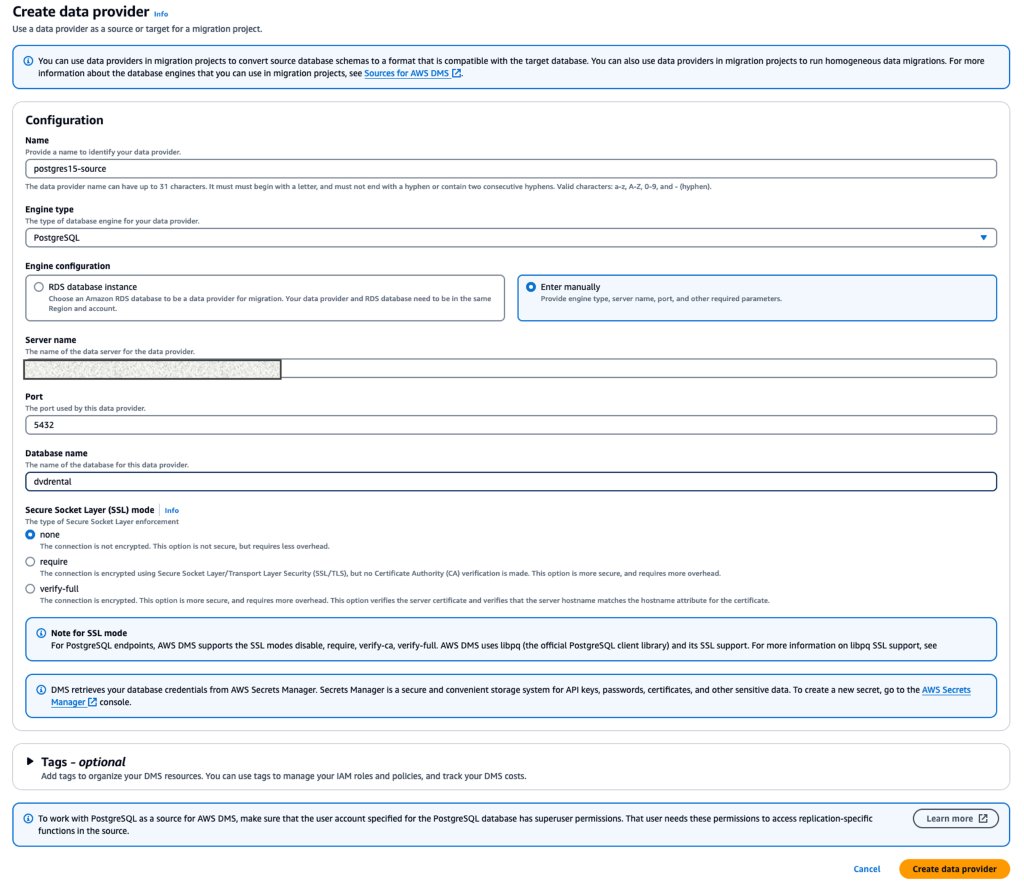Open the AWS Secrets Manager console link

tap(946, 690)
